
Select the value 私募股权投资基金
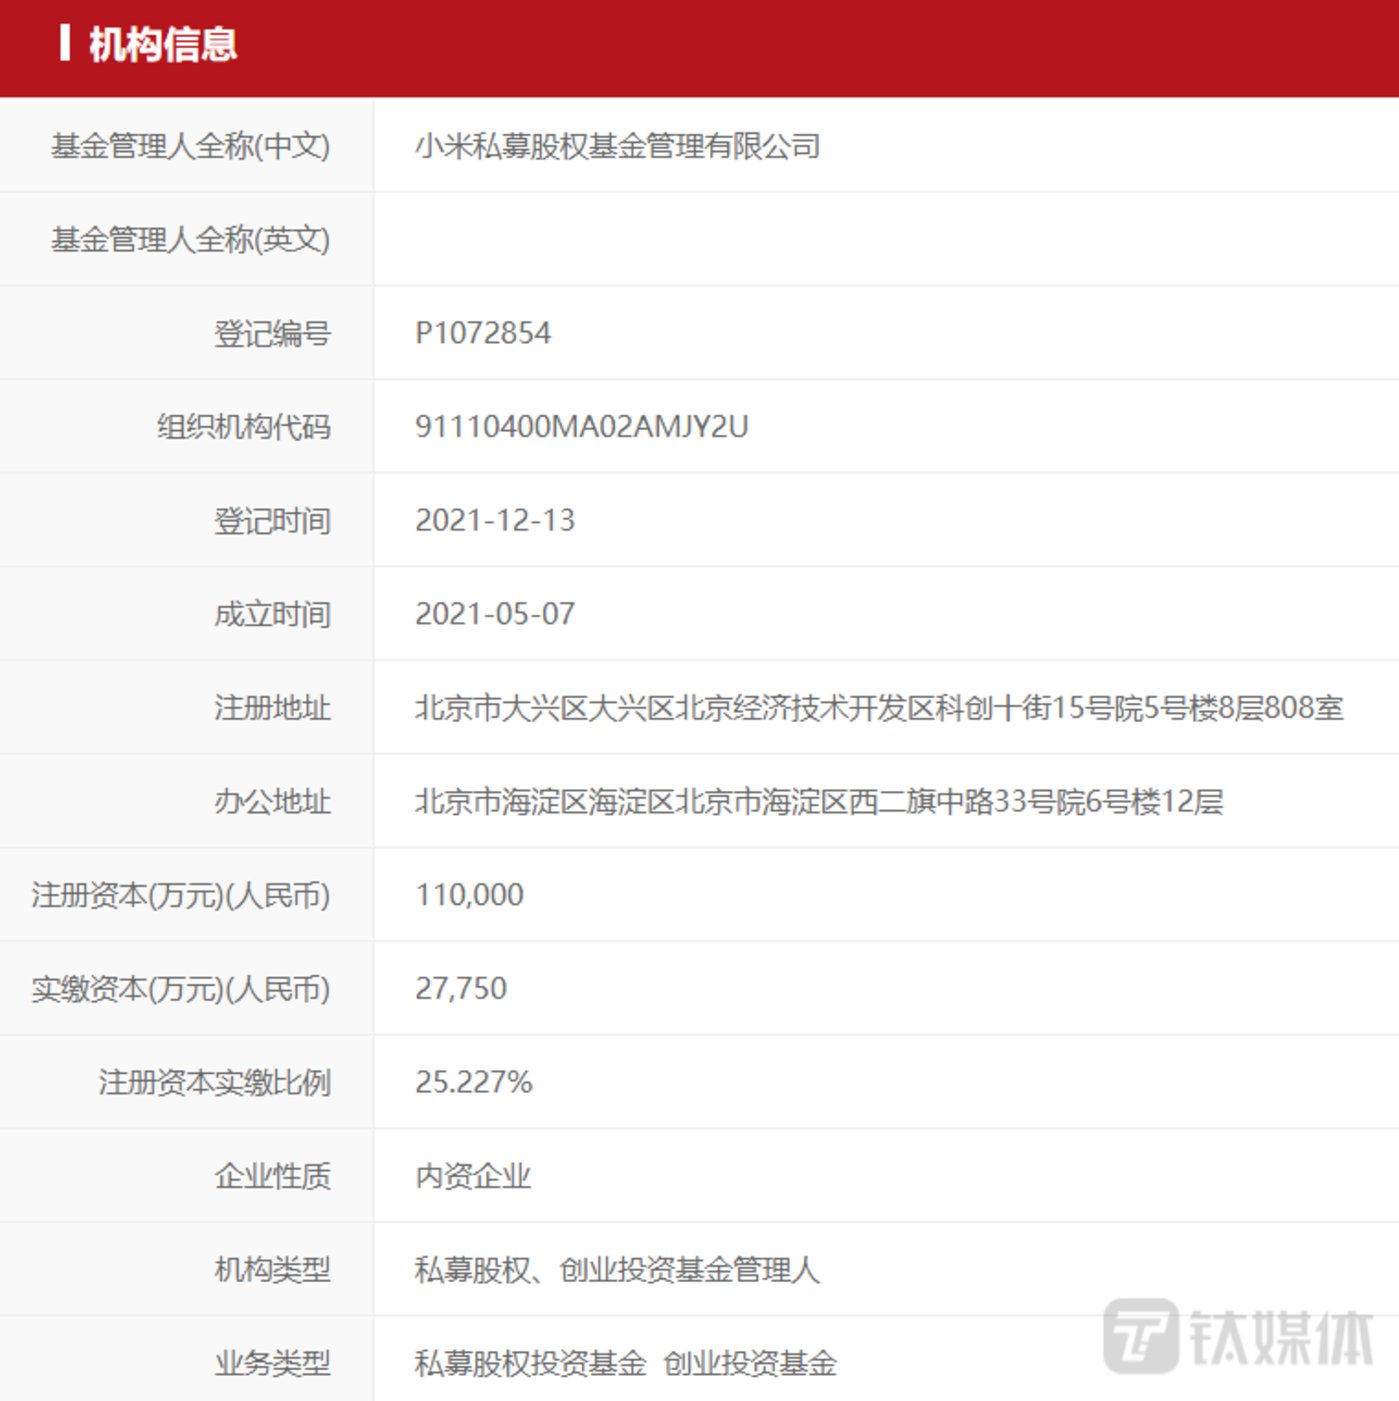pos(530,1363)
